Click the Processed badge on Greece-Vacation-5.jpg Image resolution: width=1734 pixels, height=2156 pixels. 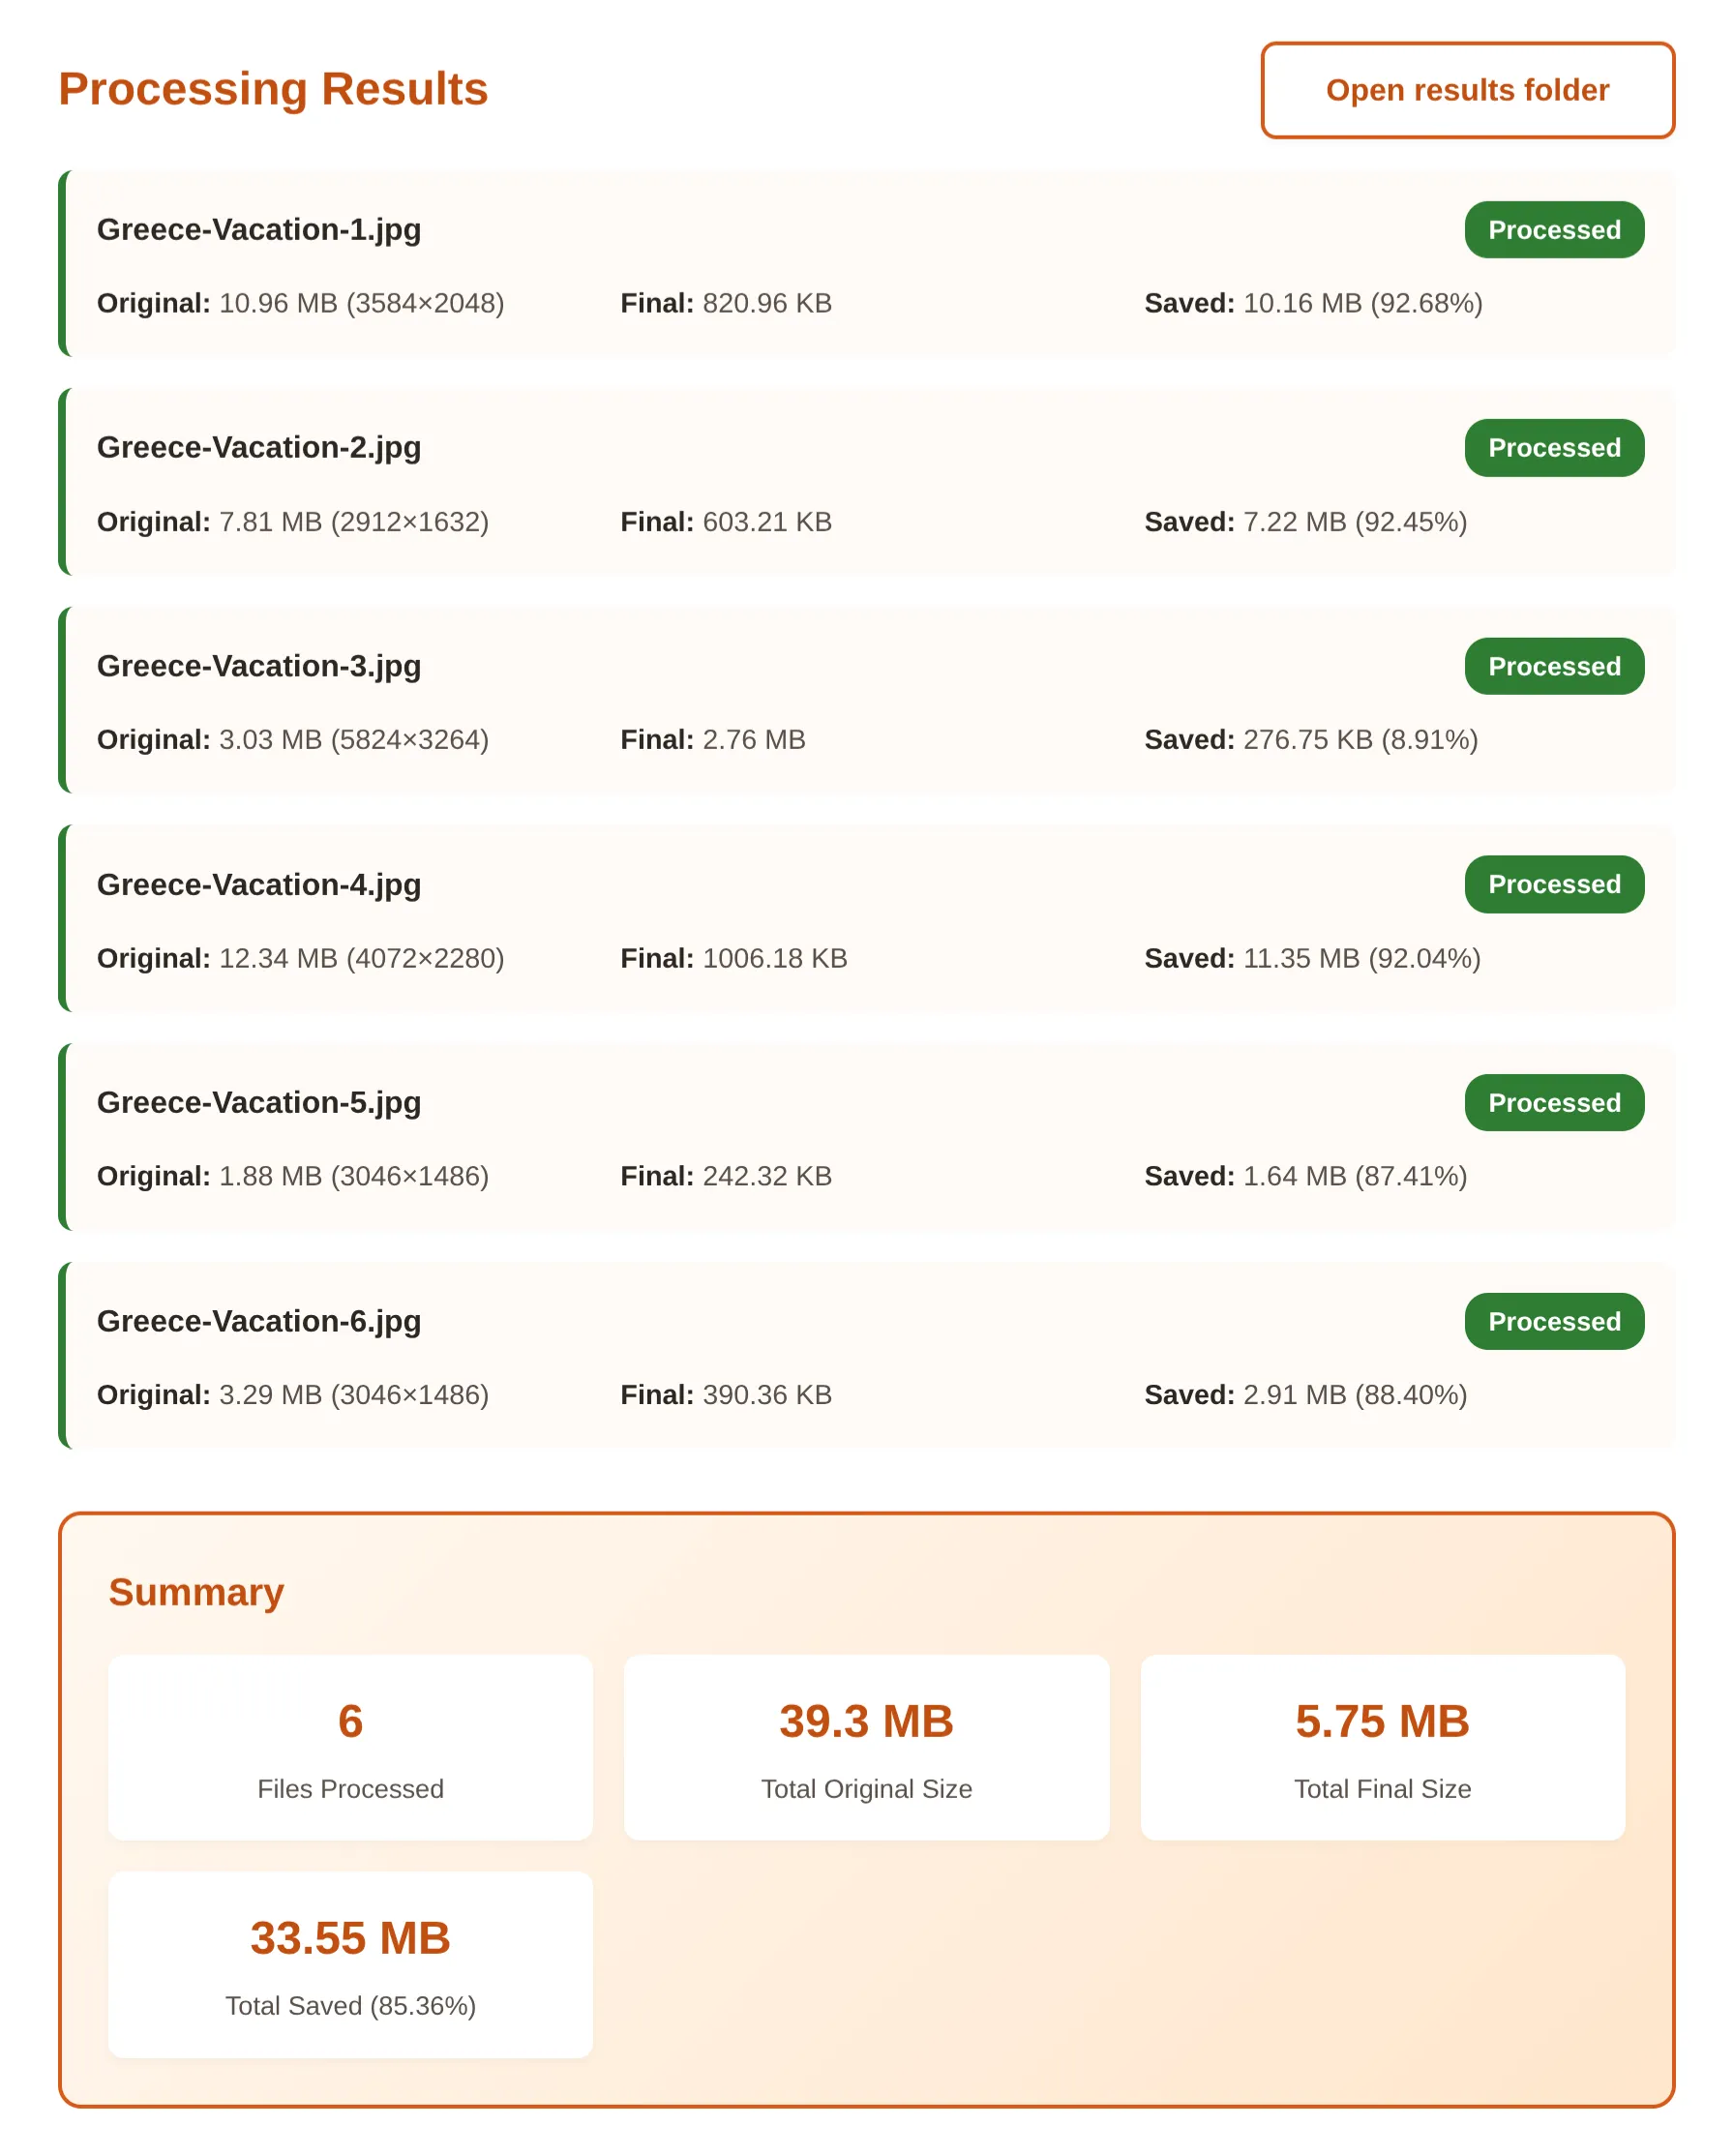point(1554,1103)
